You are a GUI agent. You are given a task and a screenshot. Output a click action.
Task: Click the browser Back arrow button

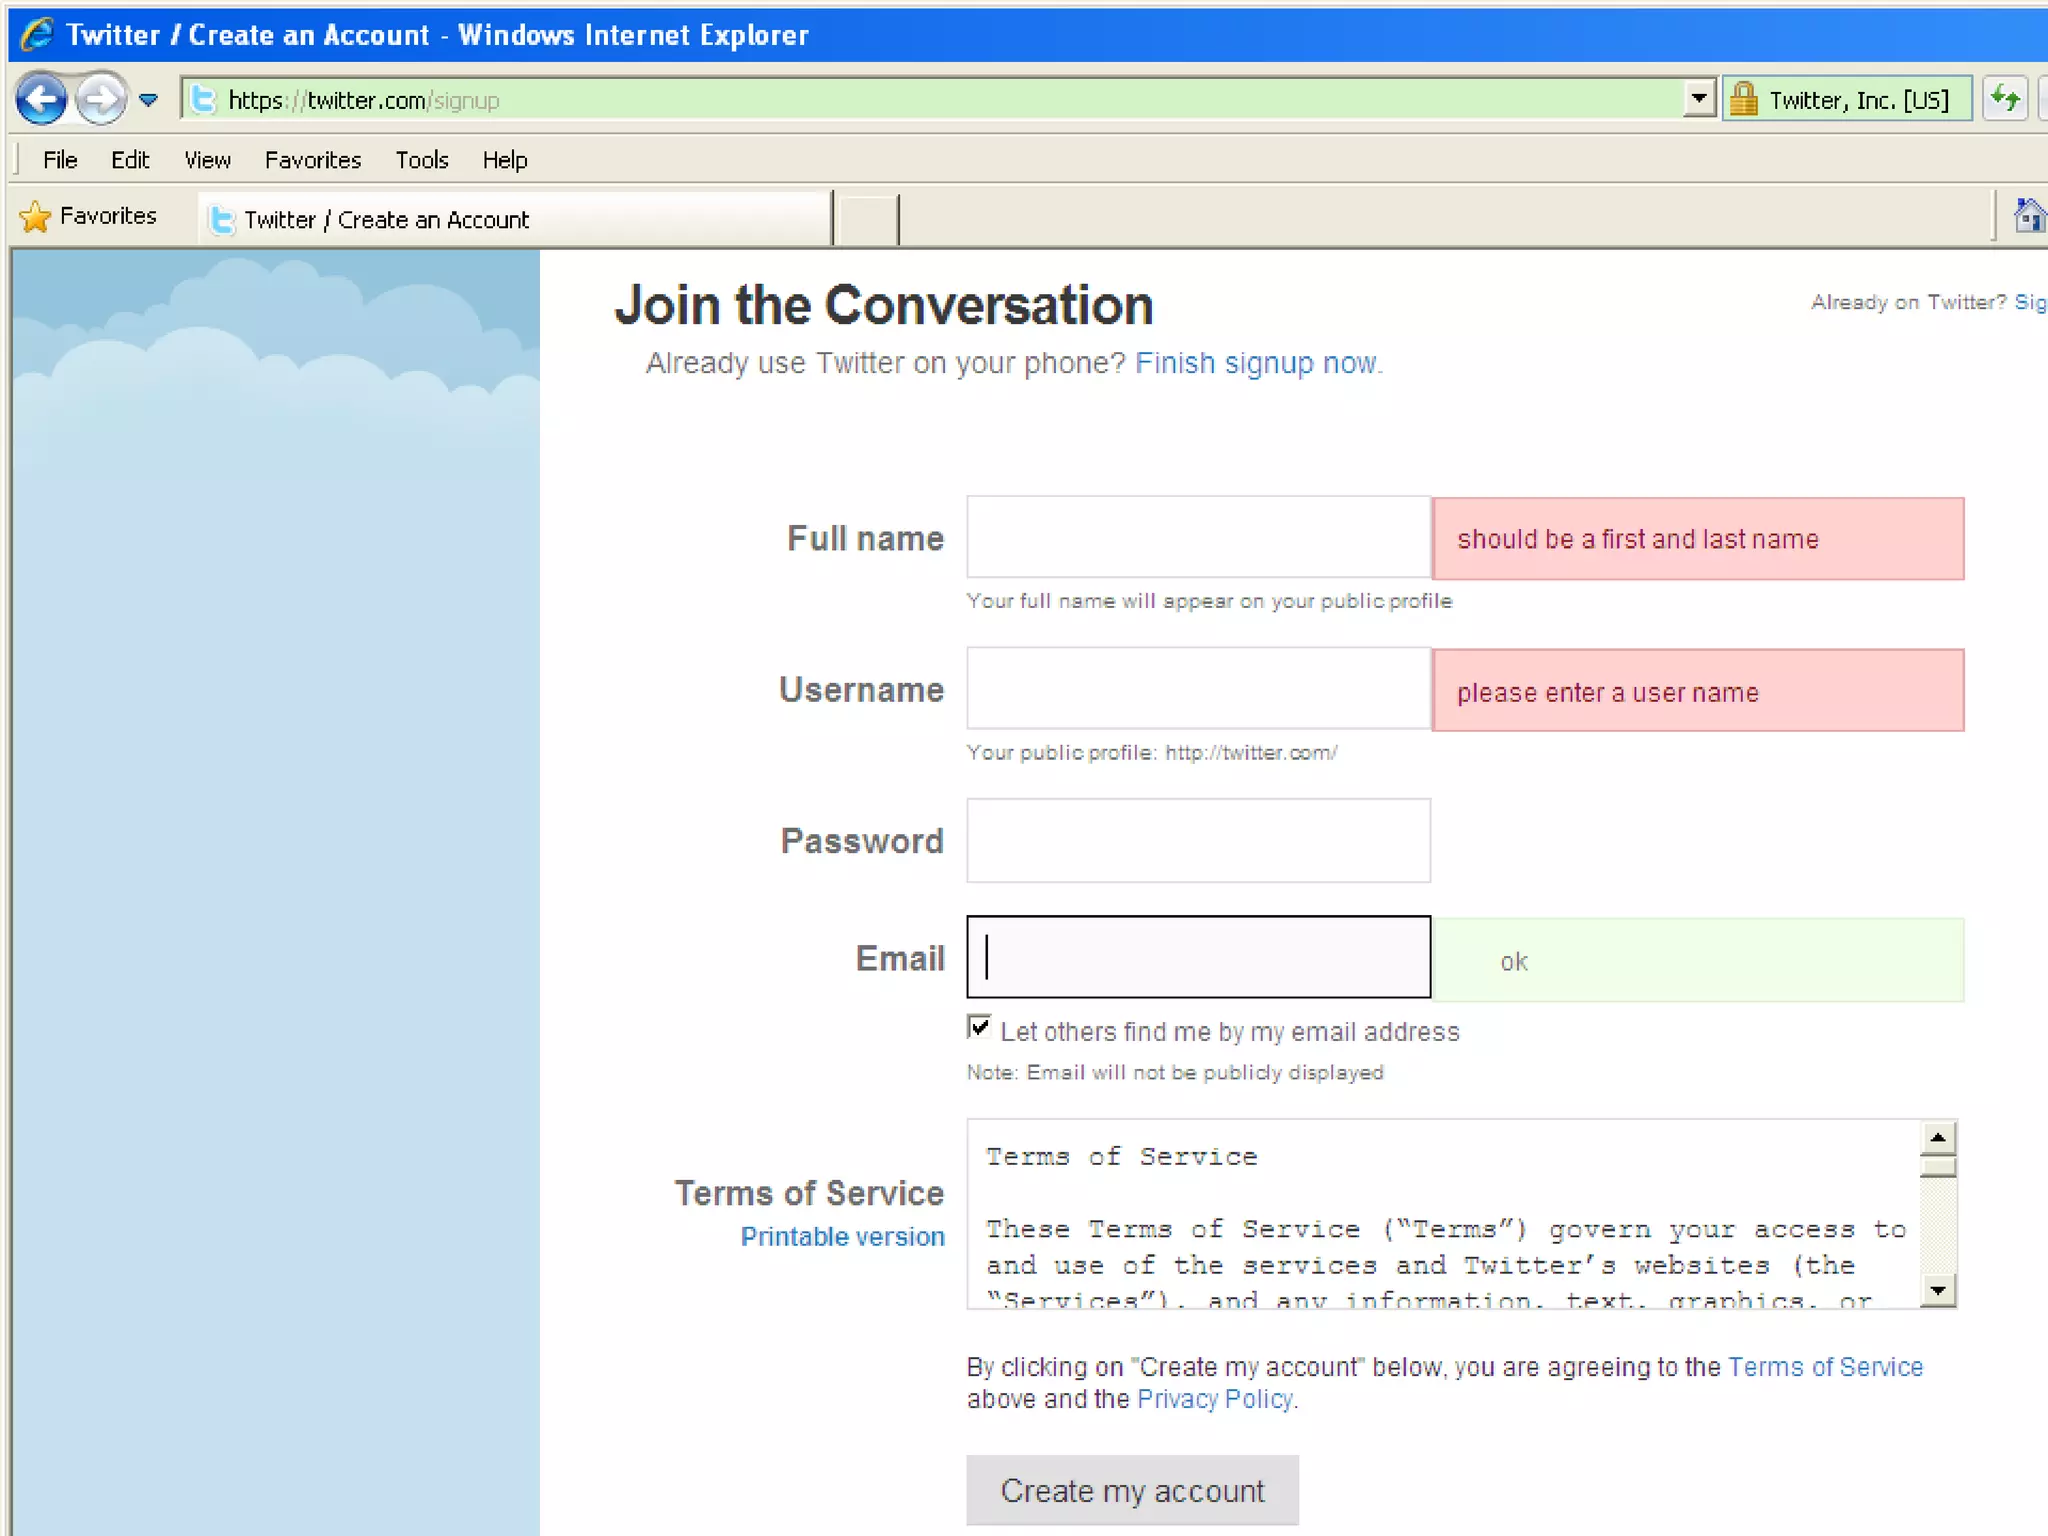point(41,99)
